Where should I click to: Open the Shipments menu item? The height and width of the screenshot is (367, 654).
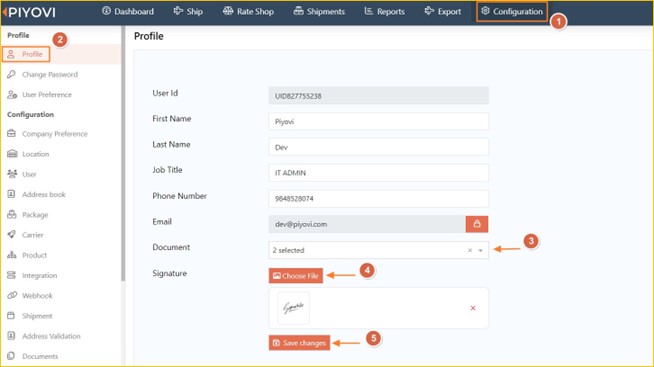319,11
